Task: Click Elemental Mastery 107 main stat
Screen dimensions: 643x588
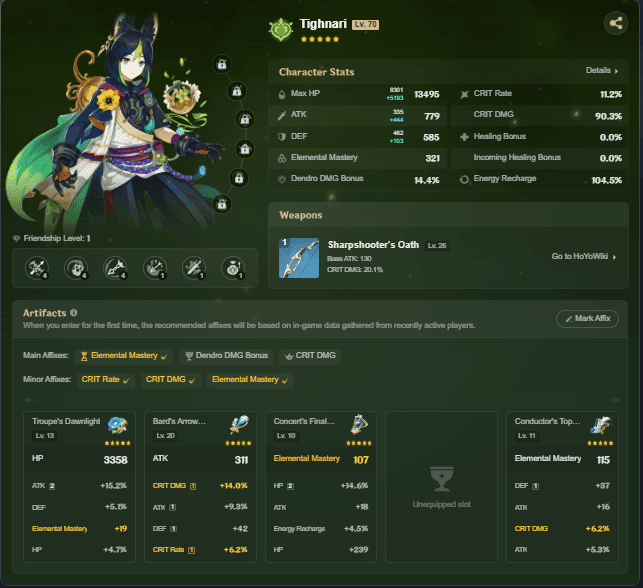Action: click(321, 459)
